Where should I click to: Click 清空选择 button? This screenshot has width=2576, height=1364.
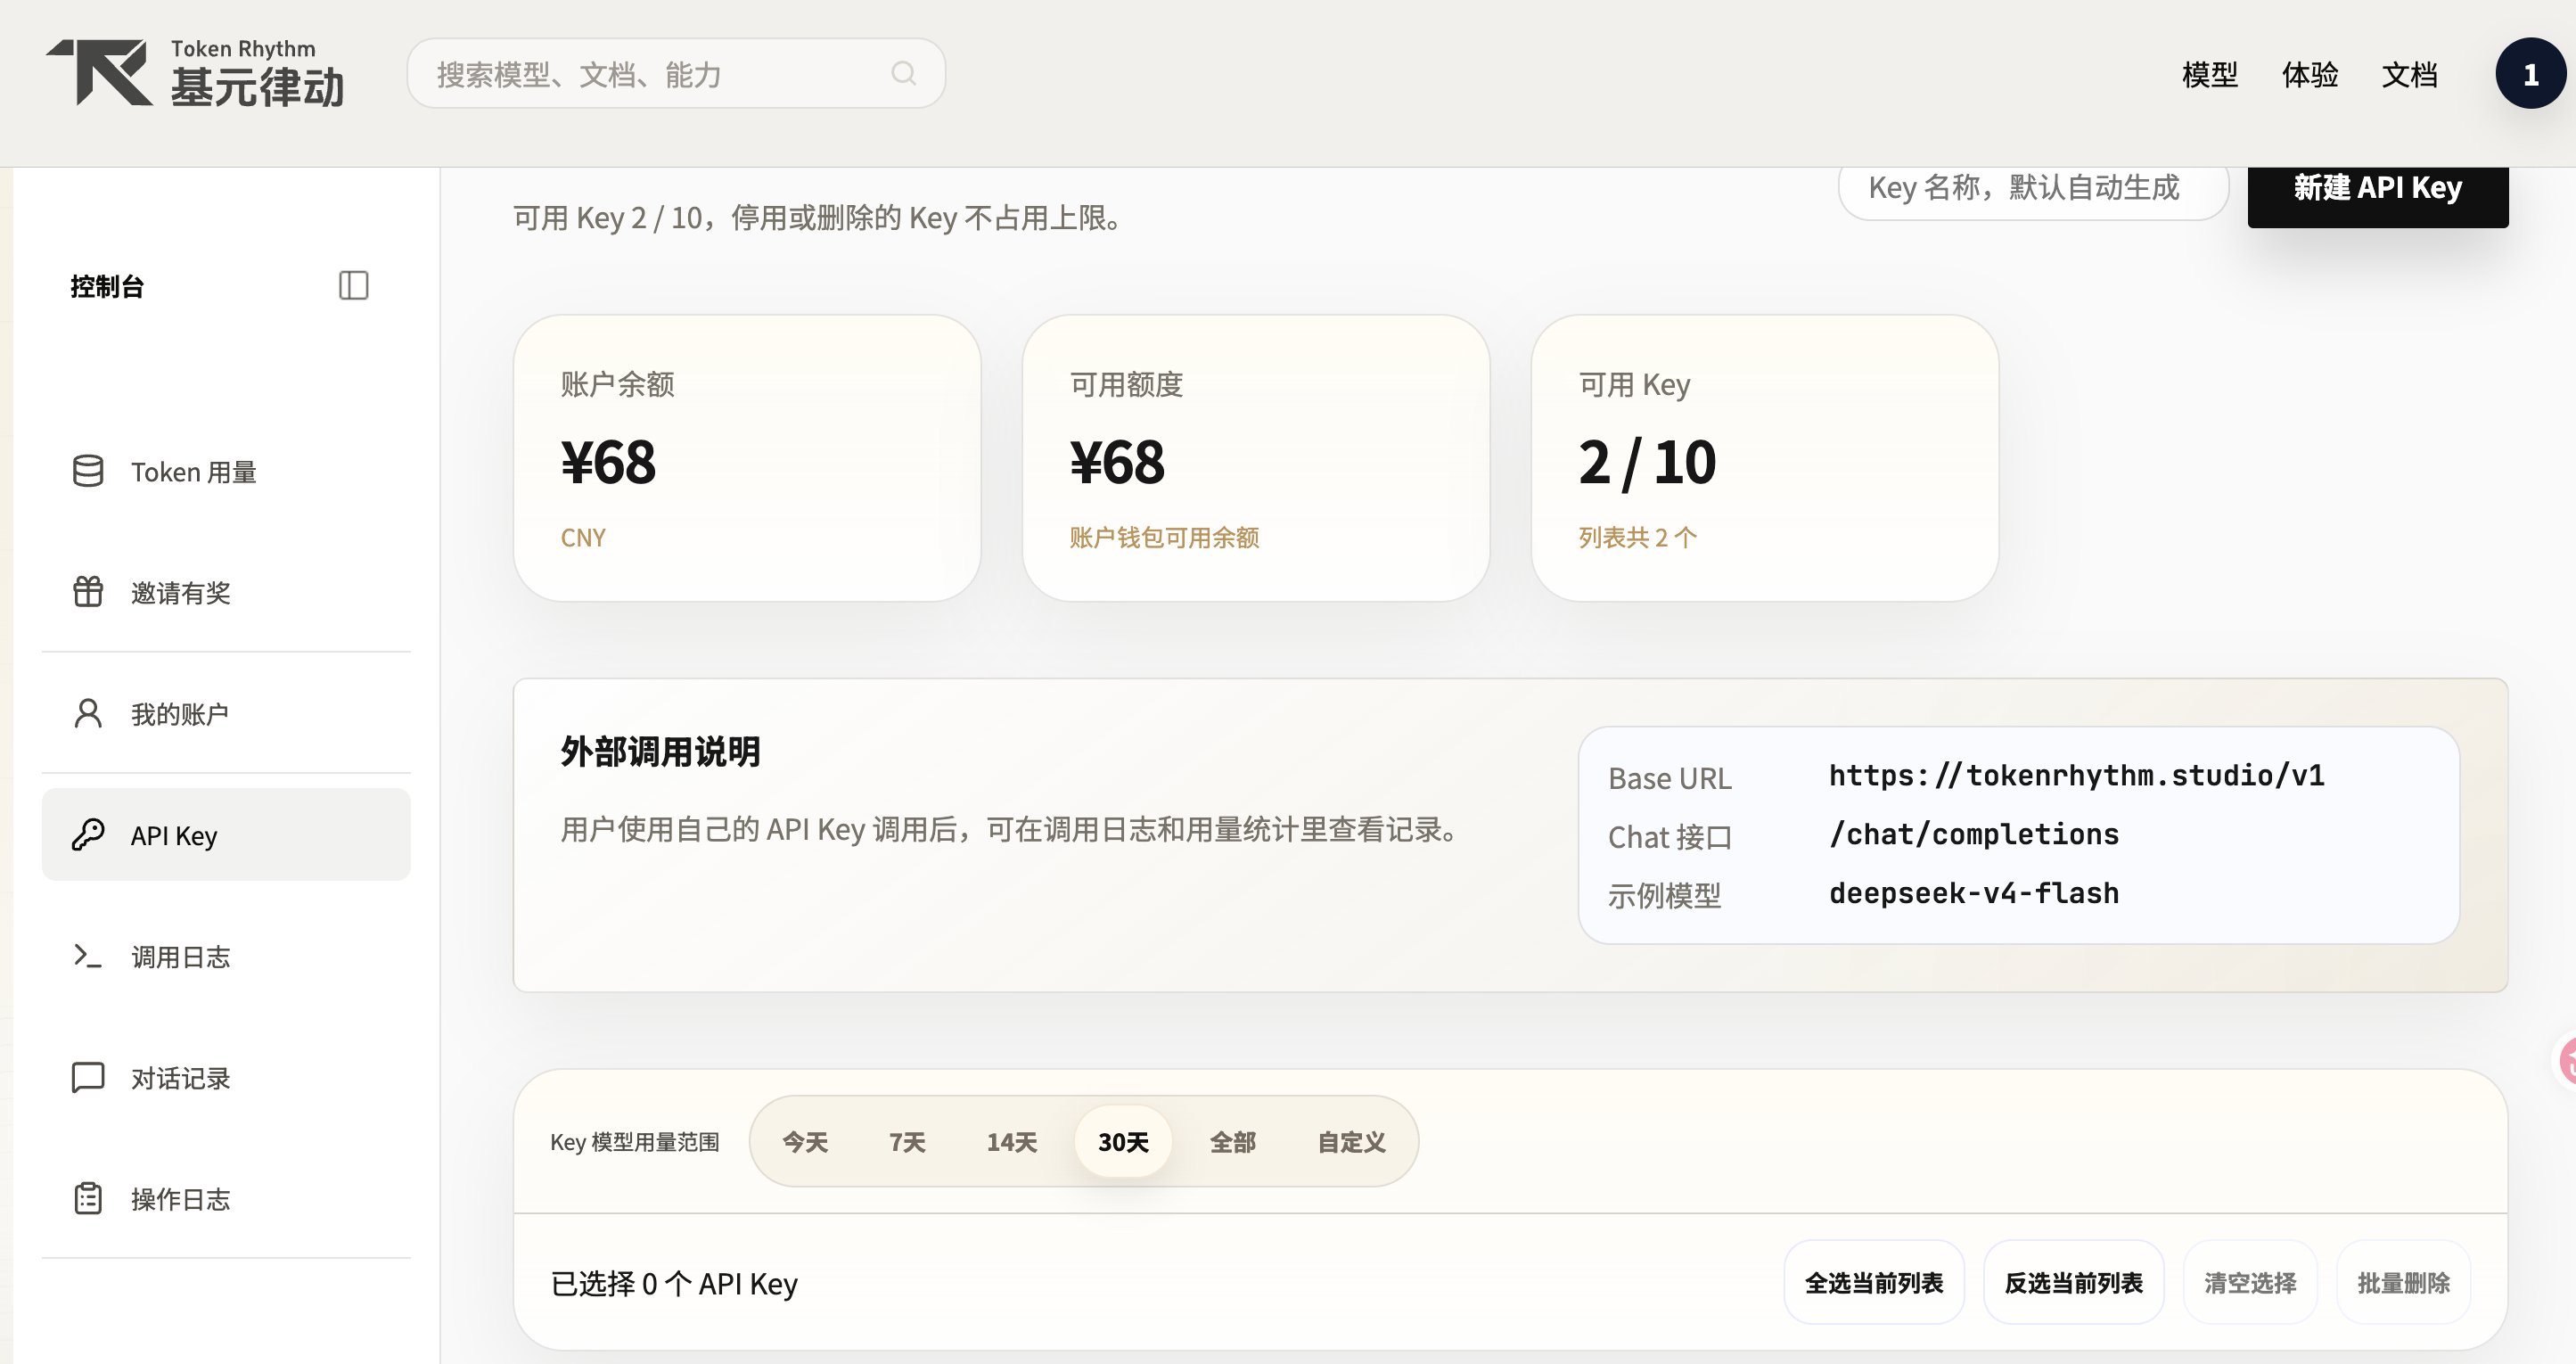tap(2250, 1283)
